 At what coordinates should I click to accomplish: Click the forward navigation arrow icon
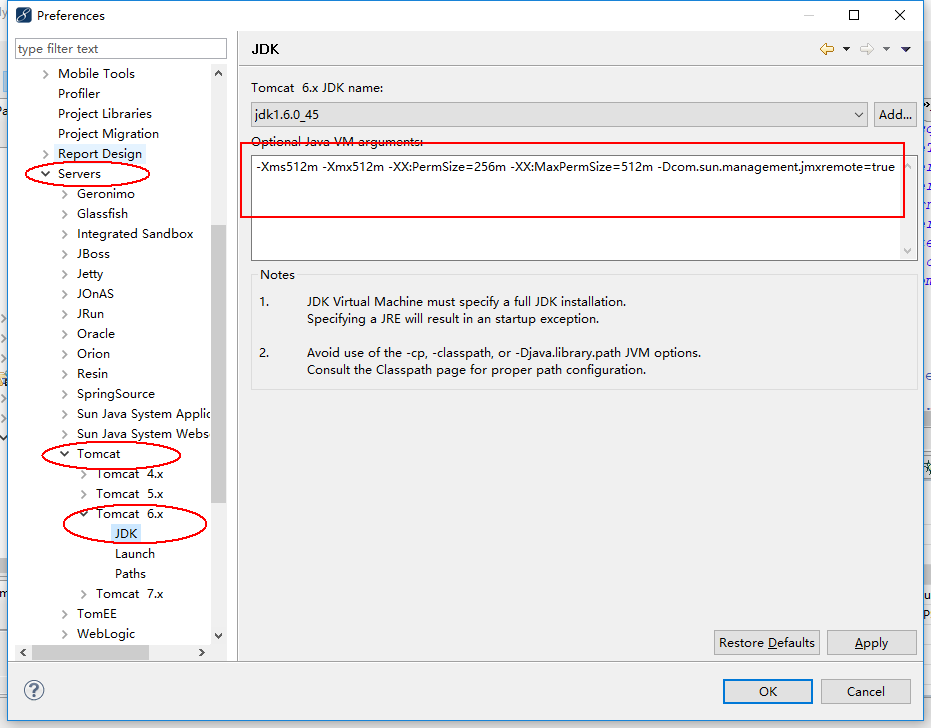tap(867, 49)
